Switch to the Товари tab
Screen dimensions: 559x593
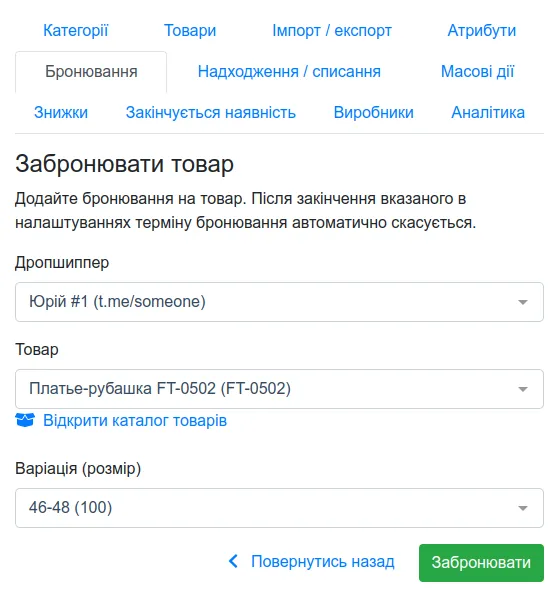pos(190,31)
